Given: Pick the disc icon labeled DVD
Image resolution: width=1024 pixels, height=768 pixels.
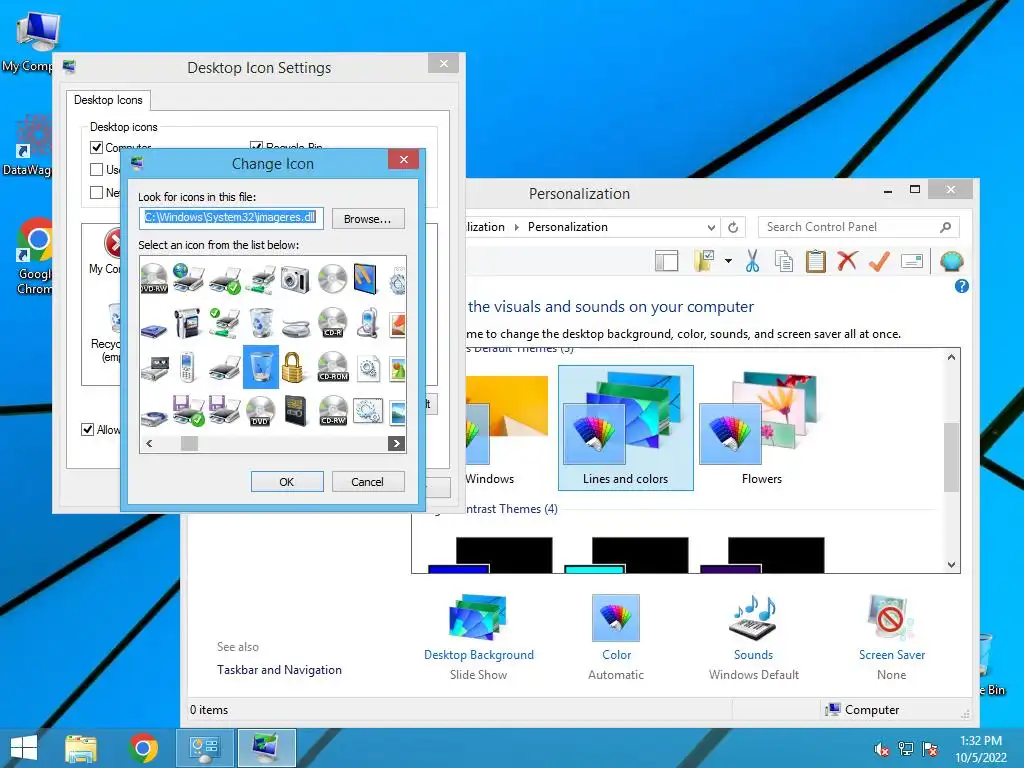Looking at the screenshot, I should pyautogui.click(x=261, y=411).
